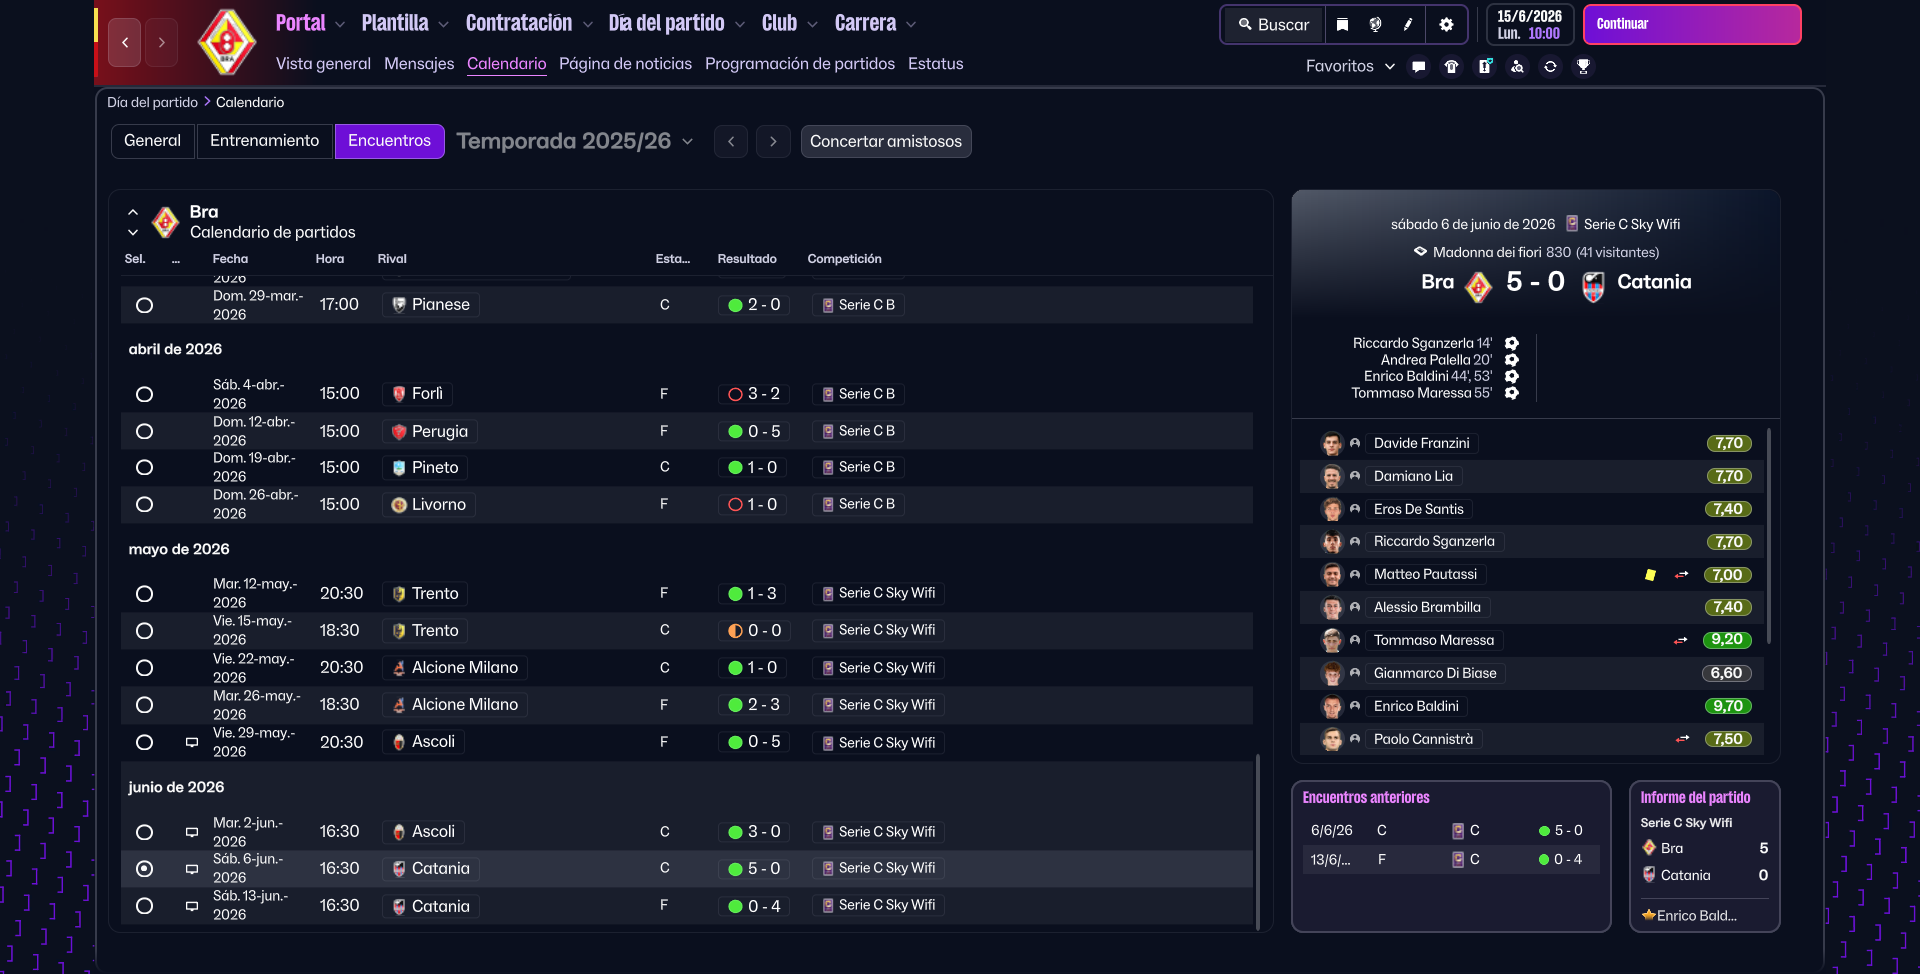
Task: Click Concertar amistosos button
Action: click(x=885, y=142)
